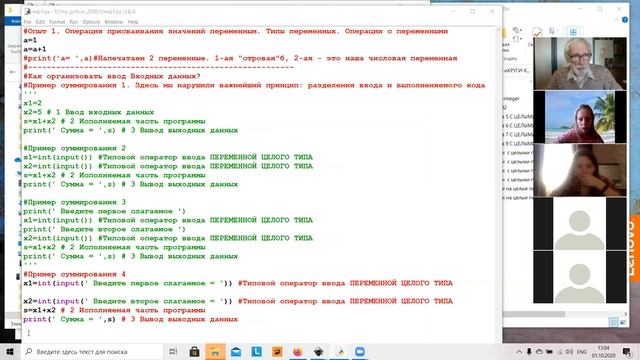
Task: Open Firefox from the taskbar
Action: click(298, 351)
